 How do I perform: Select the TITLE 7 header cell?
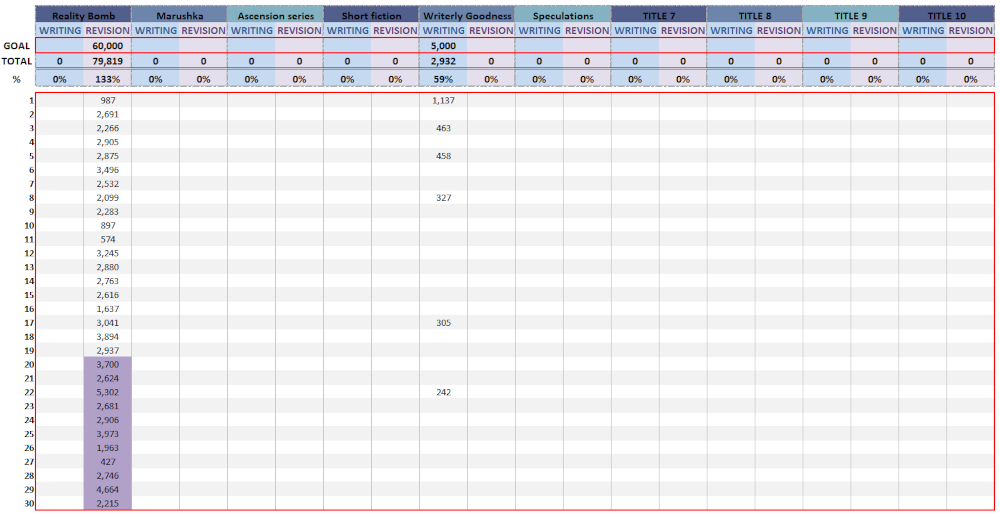[x=659, y=16]
